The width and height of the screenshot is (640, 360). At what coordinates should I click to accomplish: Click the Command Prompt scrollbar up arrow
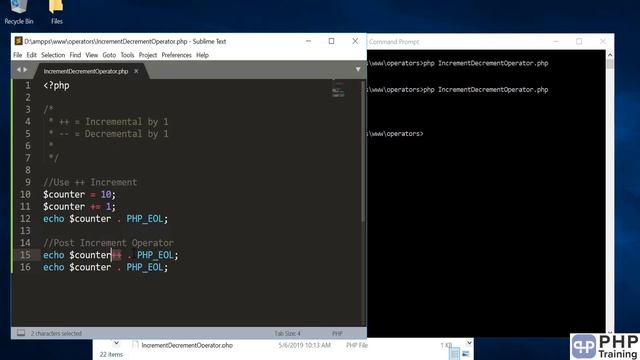tap(610, 54)
